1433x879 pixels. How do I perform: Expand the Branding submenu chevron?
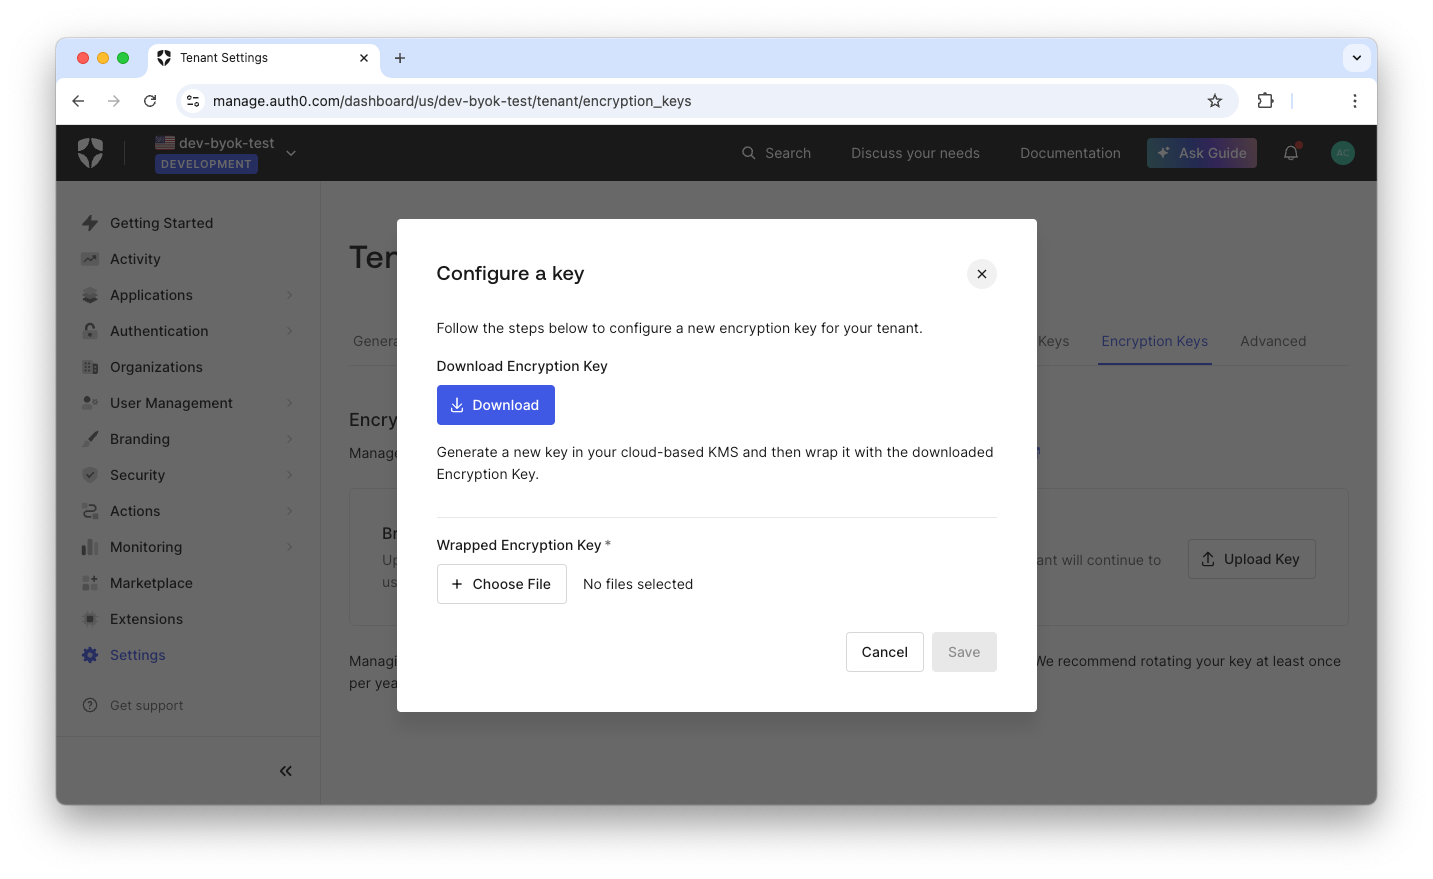pyautogui.click(x=290, y=439)
